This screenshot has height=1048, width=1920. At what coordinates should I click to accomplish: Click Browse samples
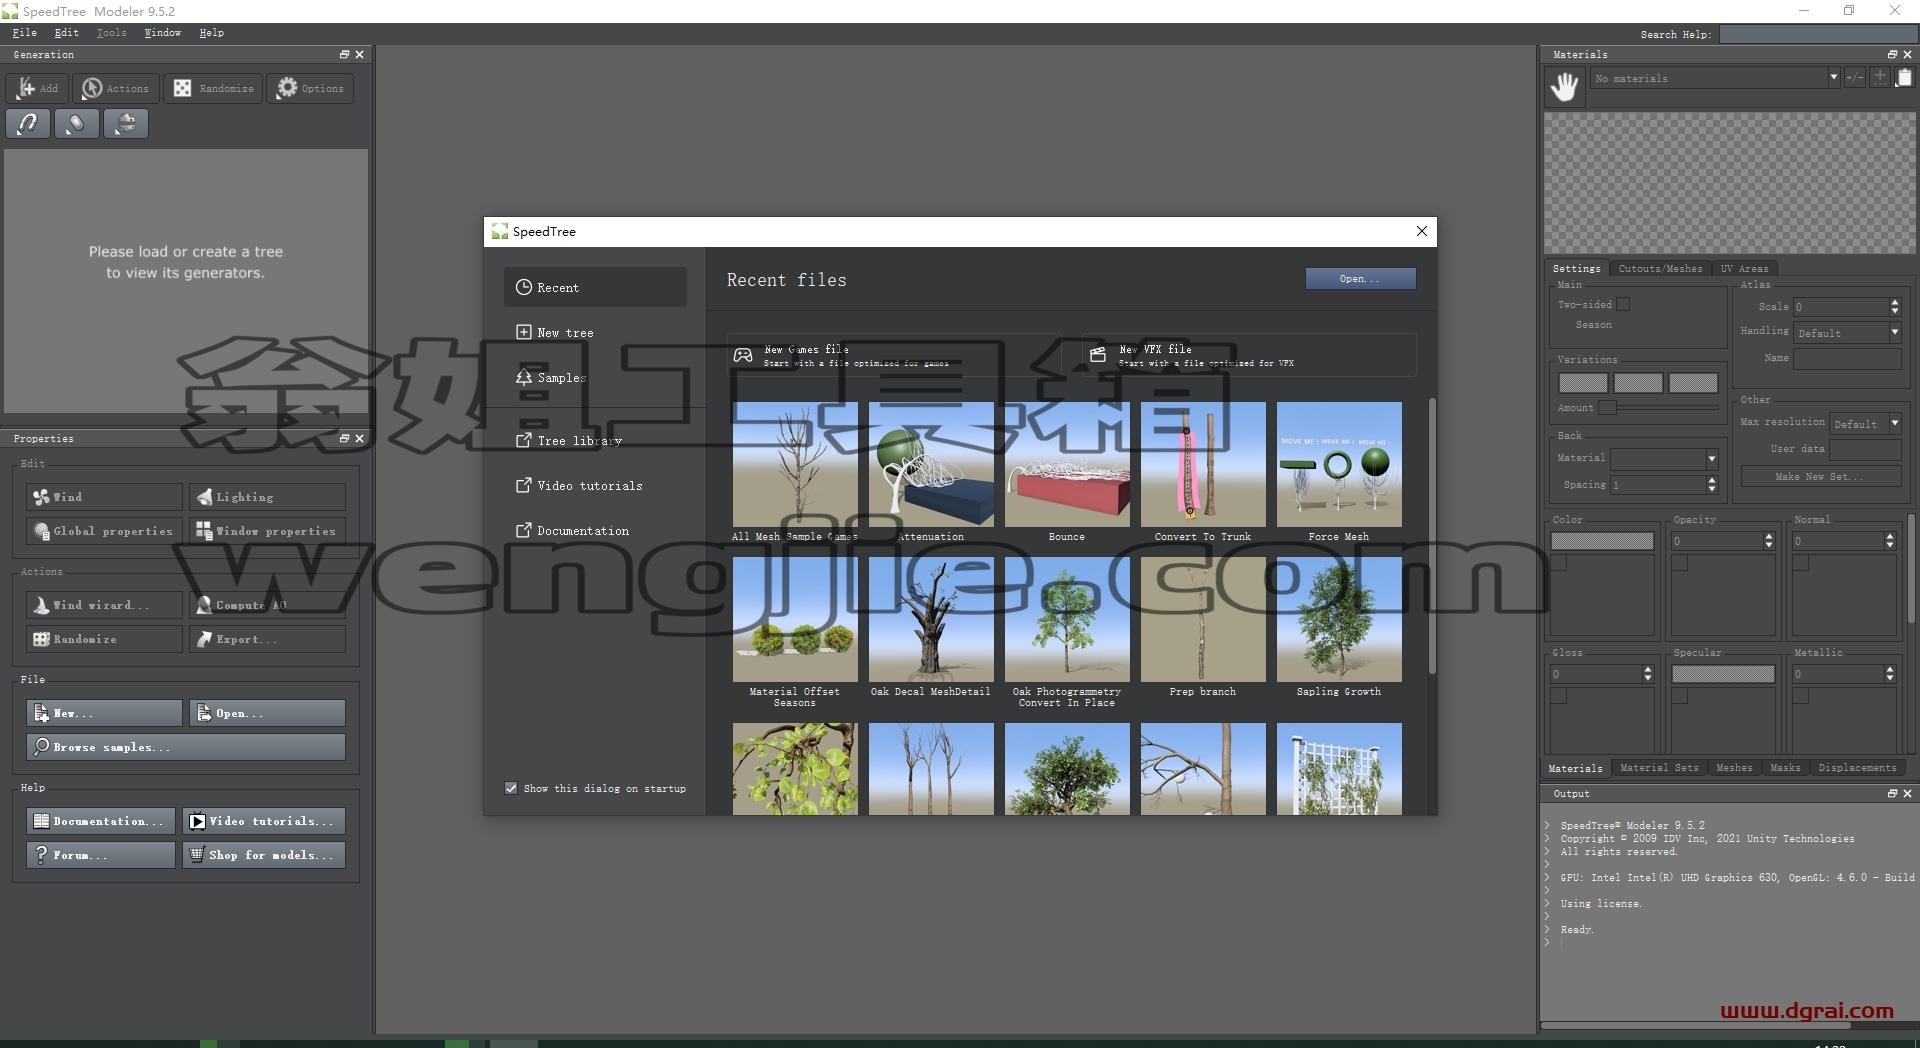coord(186,747)
